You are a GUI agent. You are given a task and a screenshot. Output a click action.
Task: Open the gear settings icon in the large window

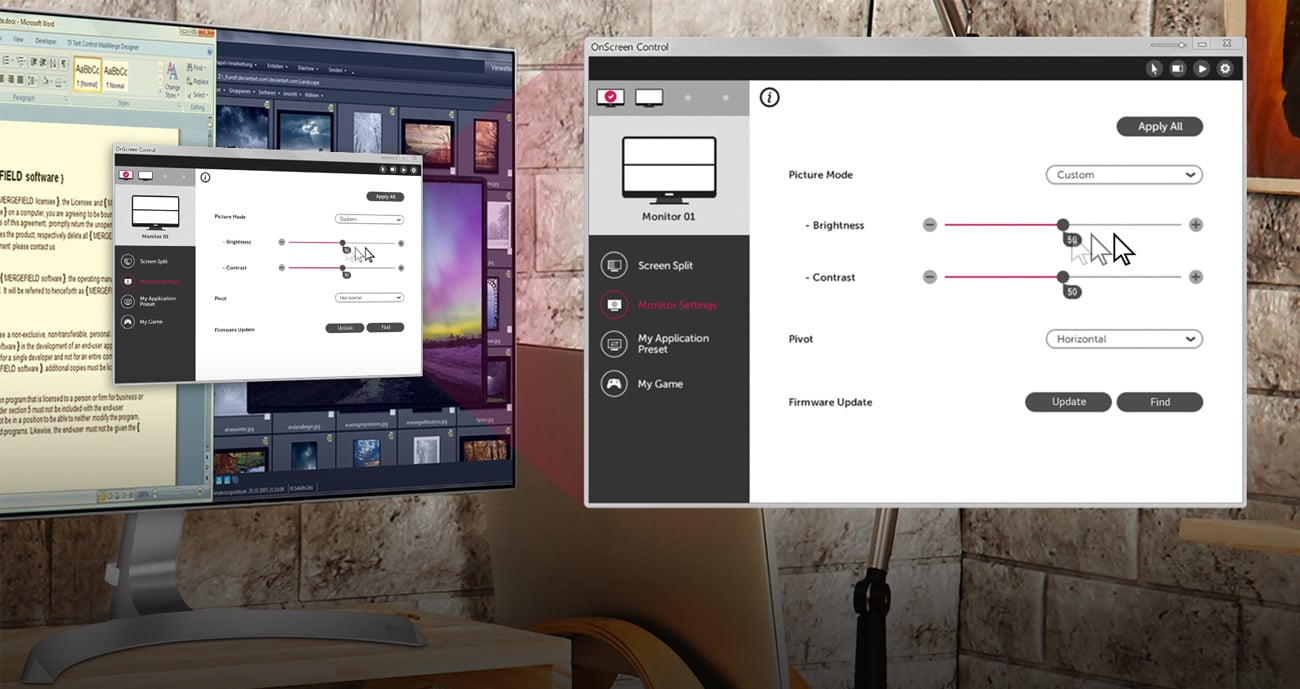point(1225,69)
